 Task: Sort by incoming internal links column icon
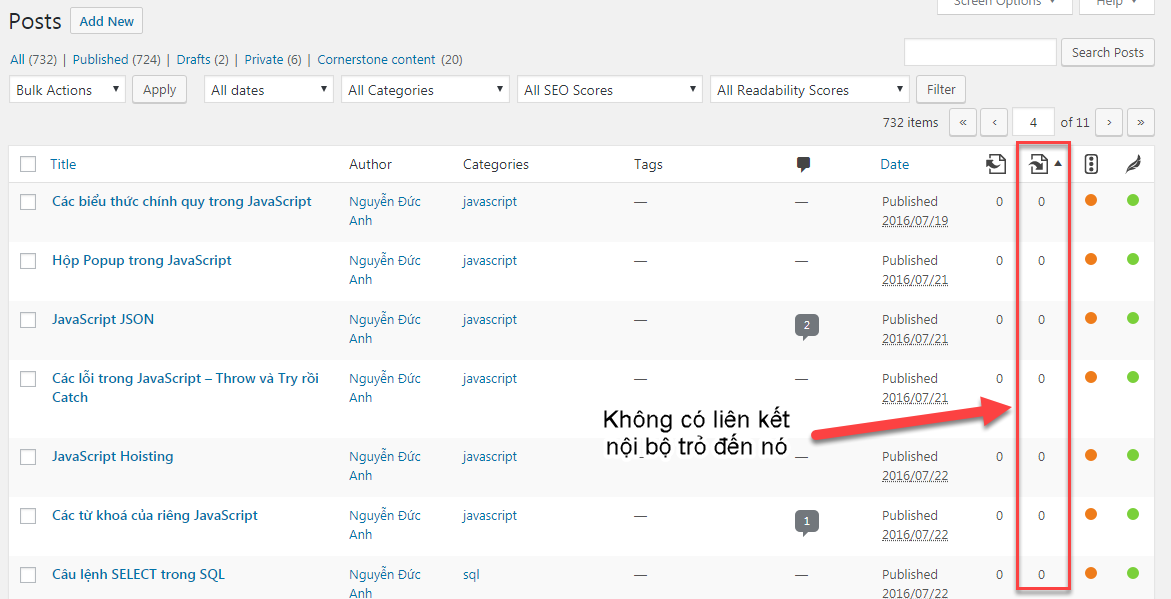tap(1039, 164)
